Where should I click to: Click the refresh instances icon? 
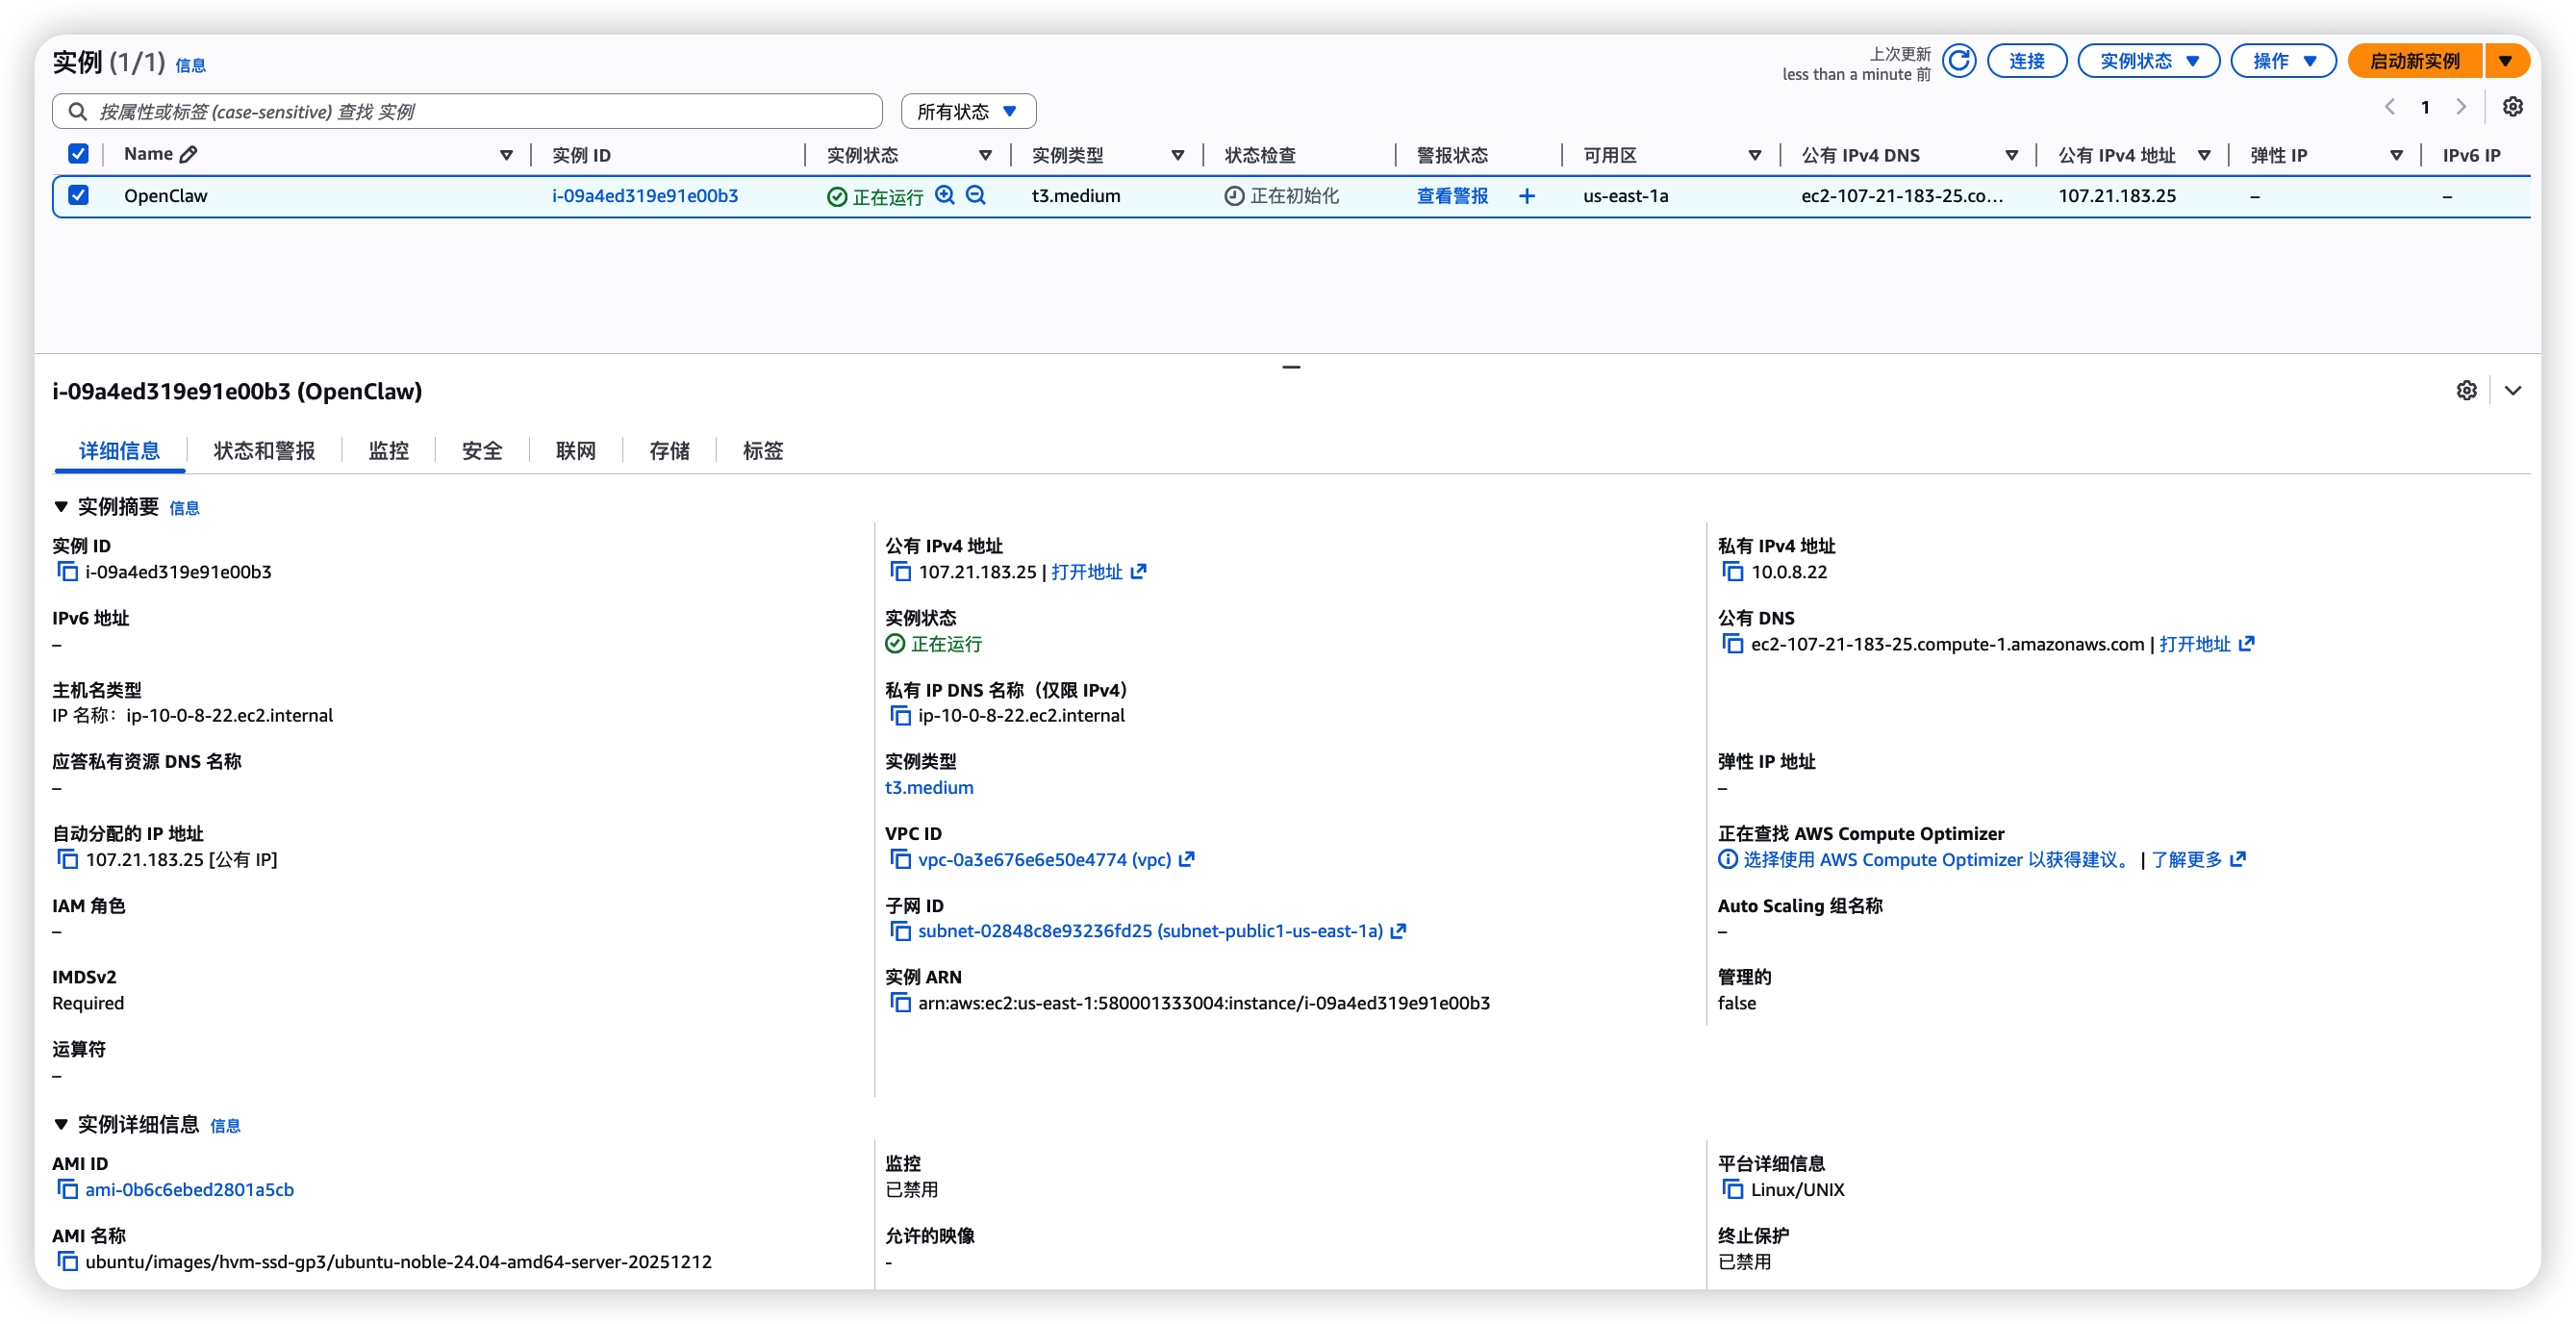1958,61
